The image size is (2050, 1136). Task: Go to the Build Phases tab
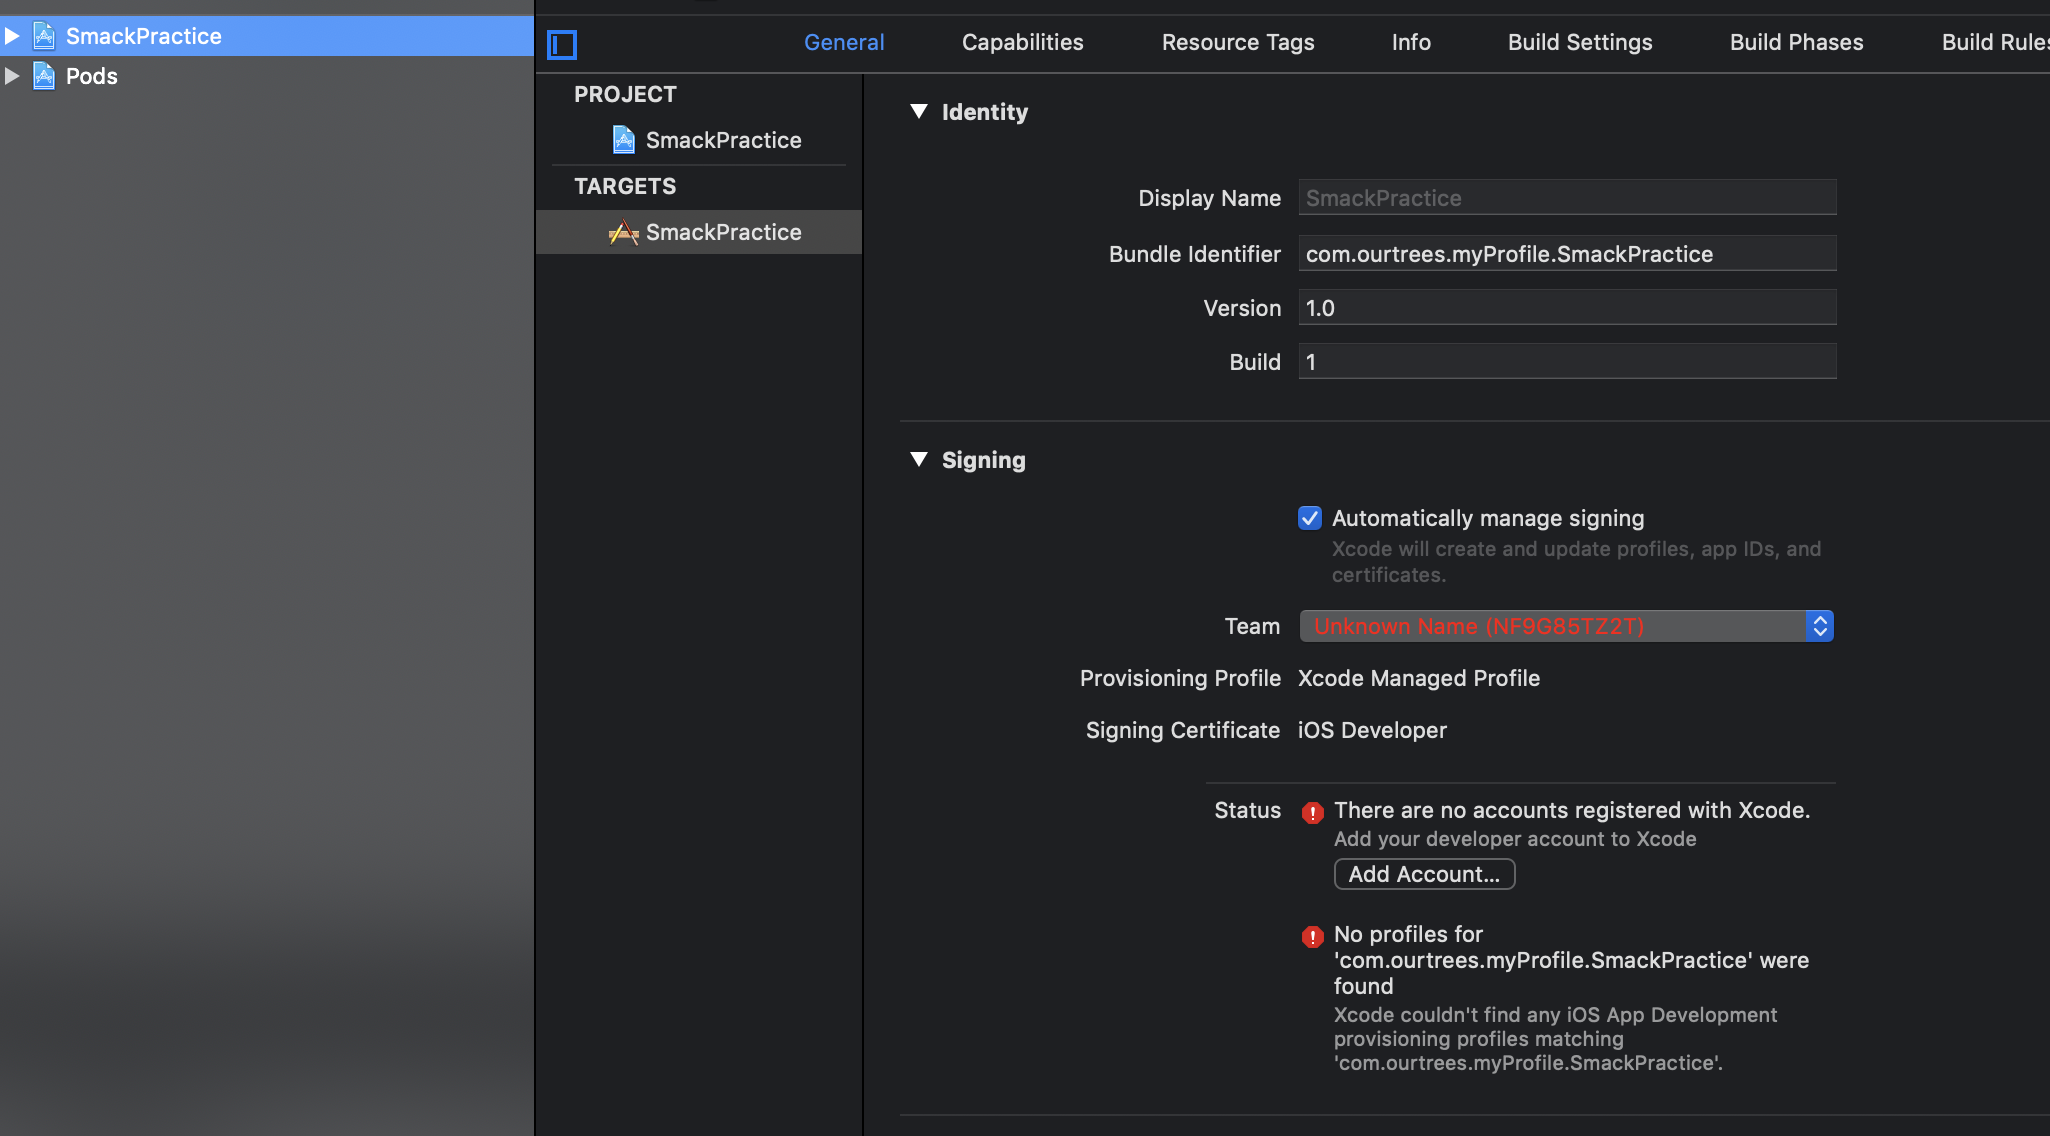pyautogui.click(x=1796, y=42)
